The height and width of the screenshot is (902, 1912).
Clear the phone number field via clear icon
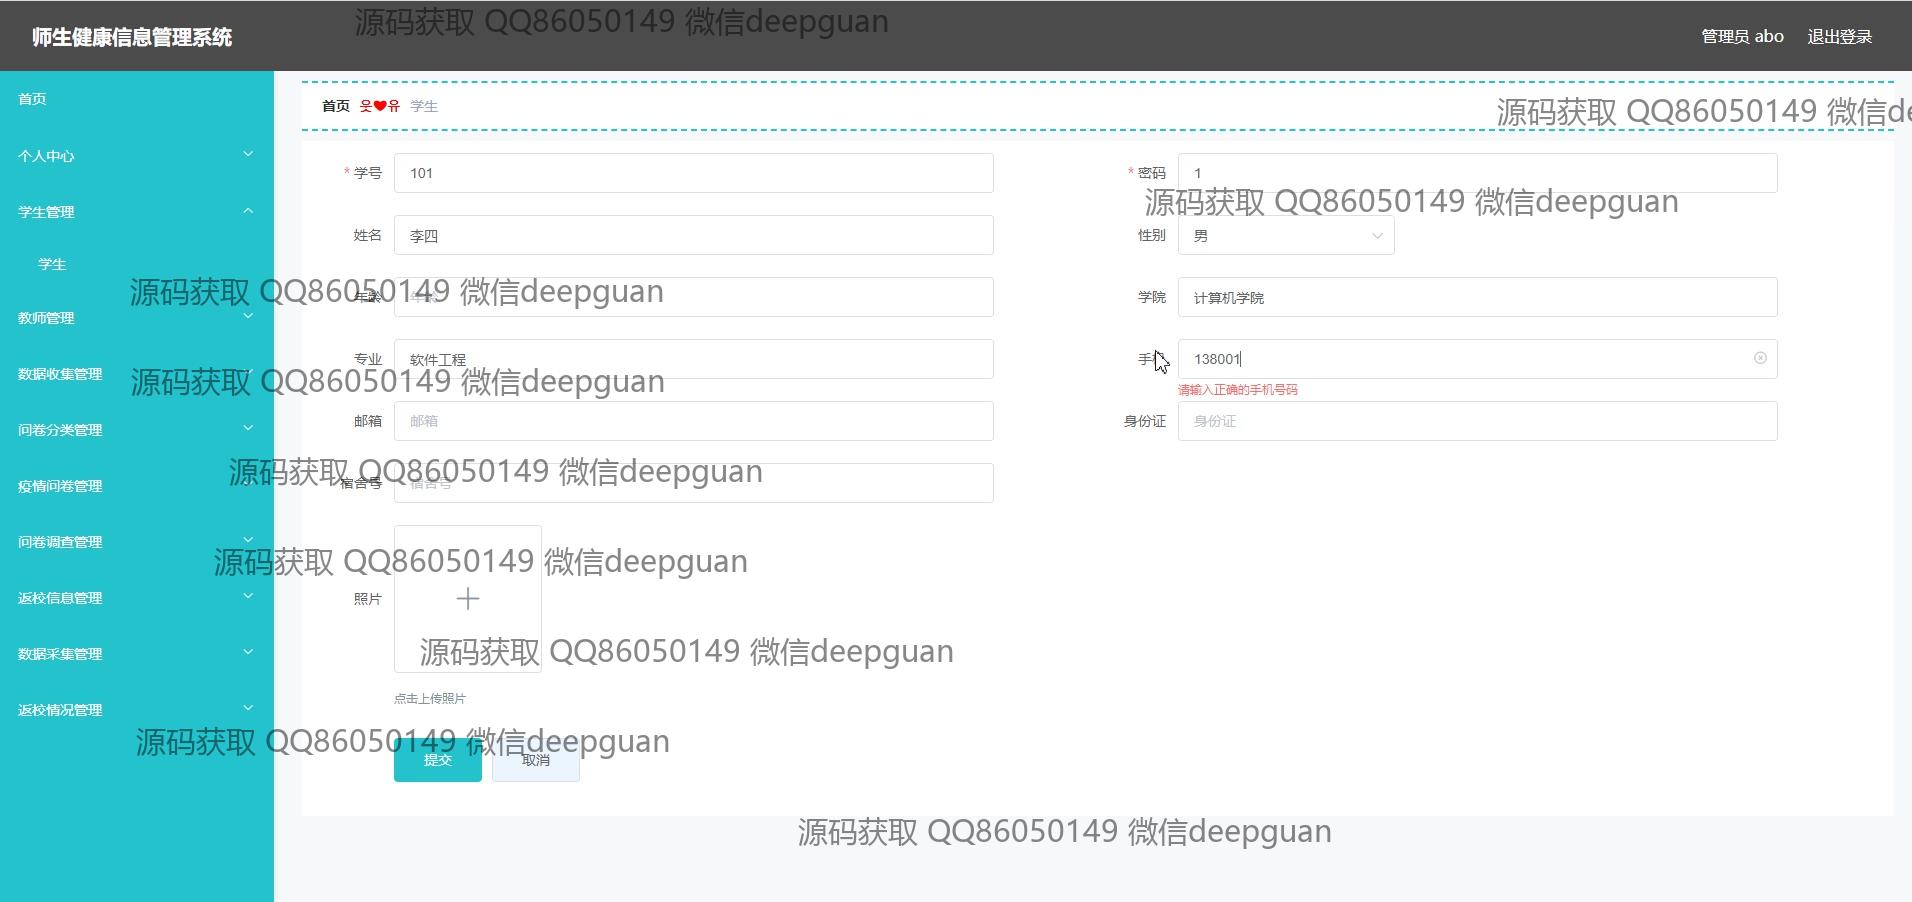pyautogui.click(x=1760, y=358)
